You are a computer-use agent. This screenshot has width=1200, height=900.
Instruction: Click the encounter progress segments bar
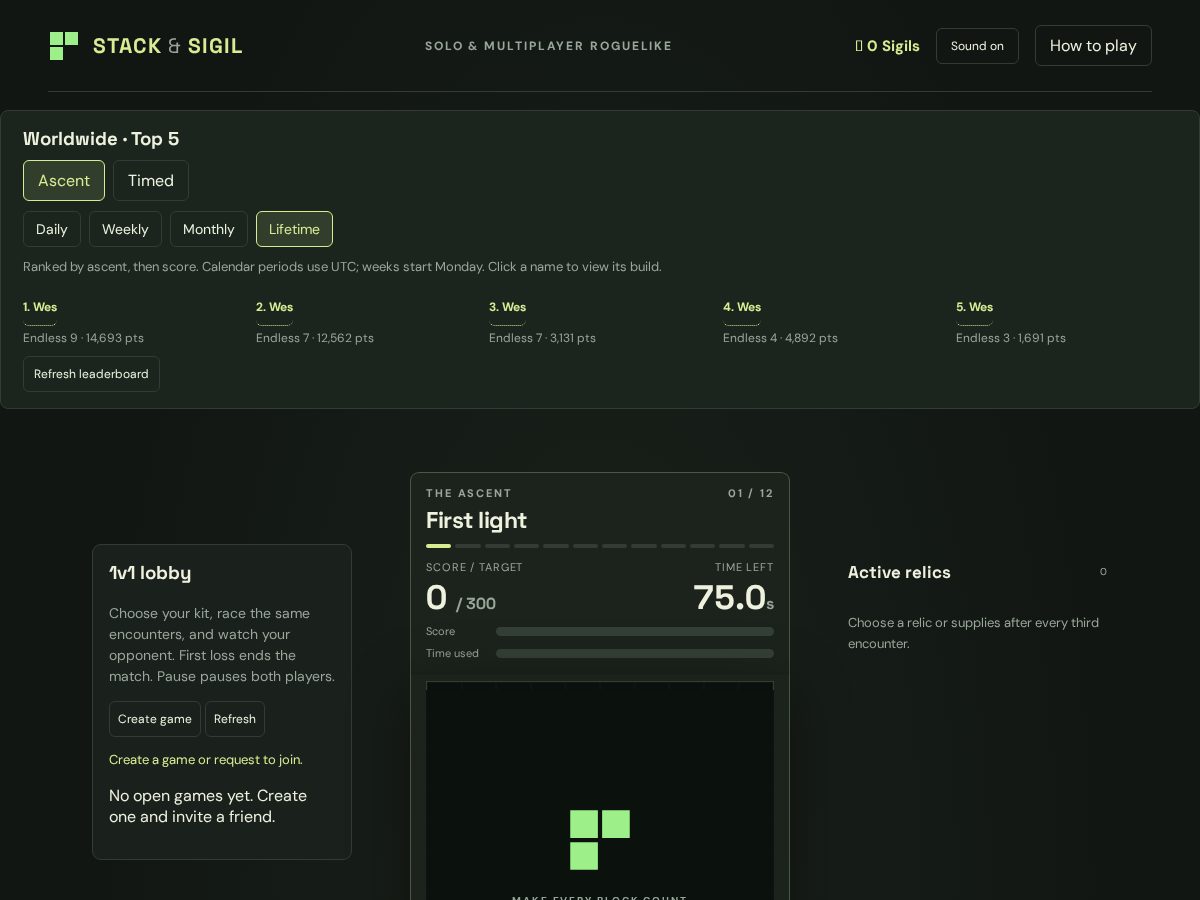pyautogui.click(x=600, y=546)
